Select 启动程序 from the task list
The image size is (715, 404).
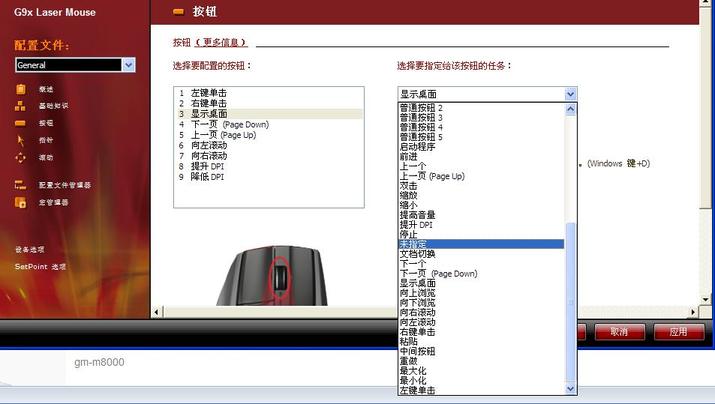pos(418,147)
